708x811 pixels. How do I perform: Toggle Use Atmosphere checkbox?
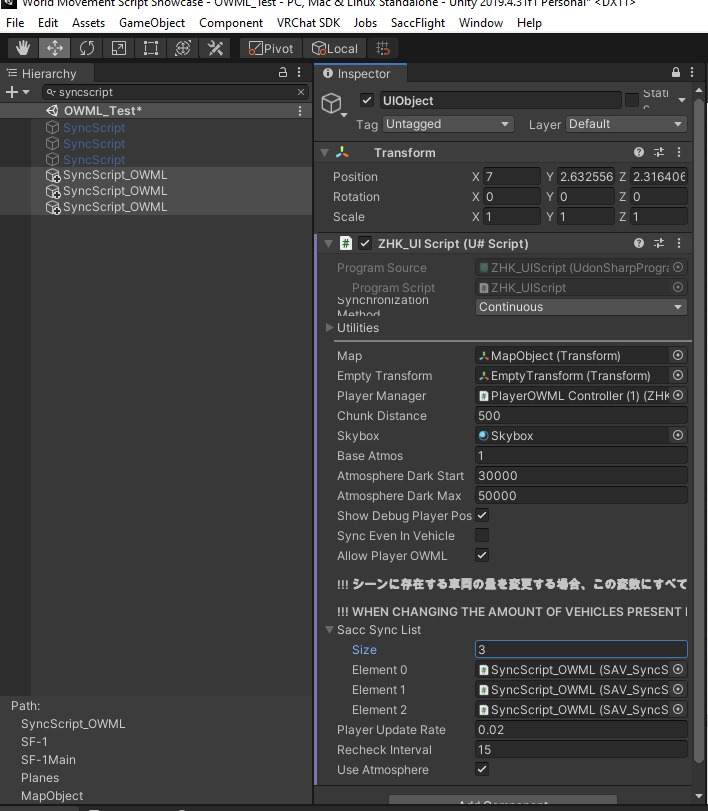[482, 770]
